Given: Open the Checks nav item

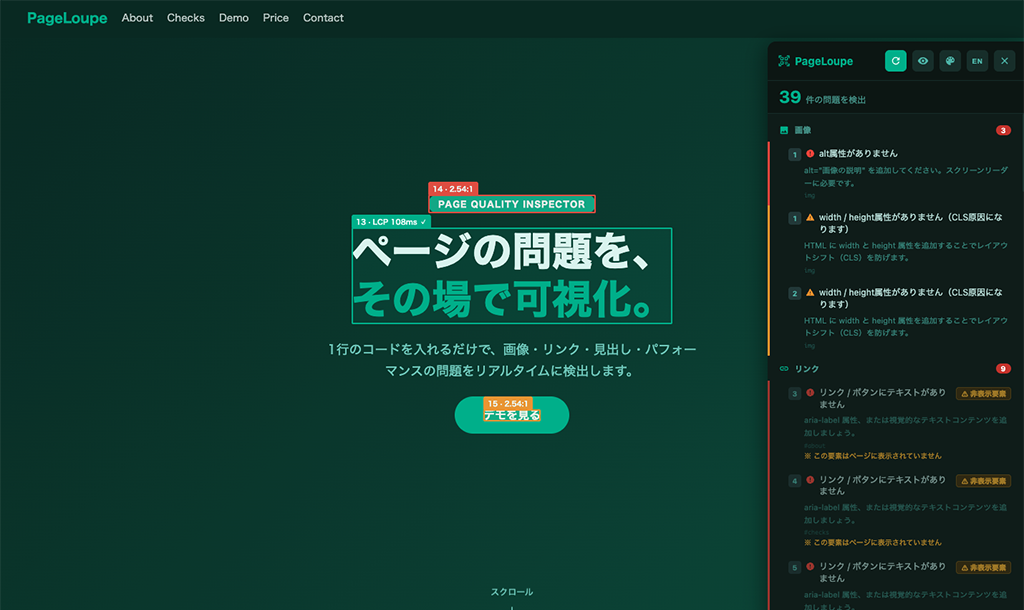Looking at the screenshot, I should click(x=185, y=18).
